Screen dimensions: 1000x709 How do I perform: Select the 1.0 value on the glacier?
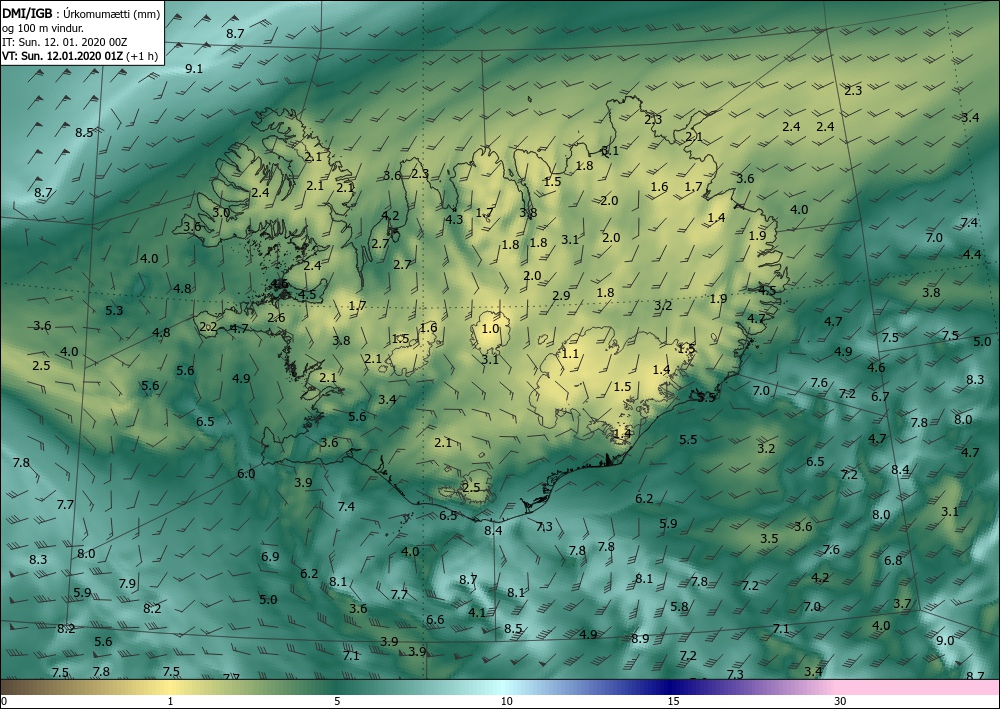coord(490,329)
